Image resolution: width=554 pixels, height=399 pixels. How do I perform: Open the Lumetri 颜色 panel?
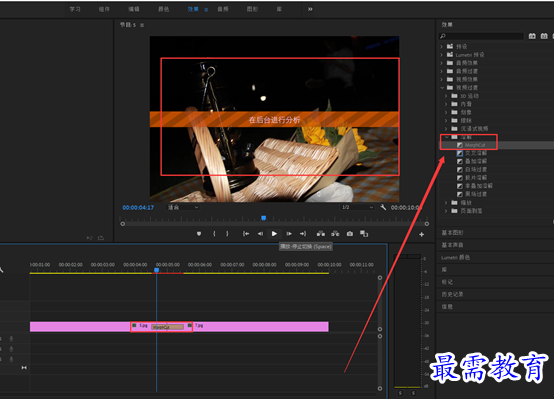455,257
